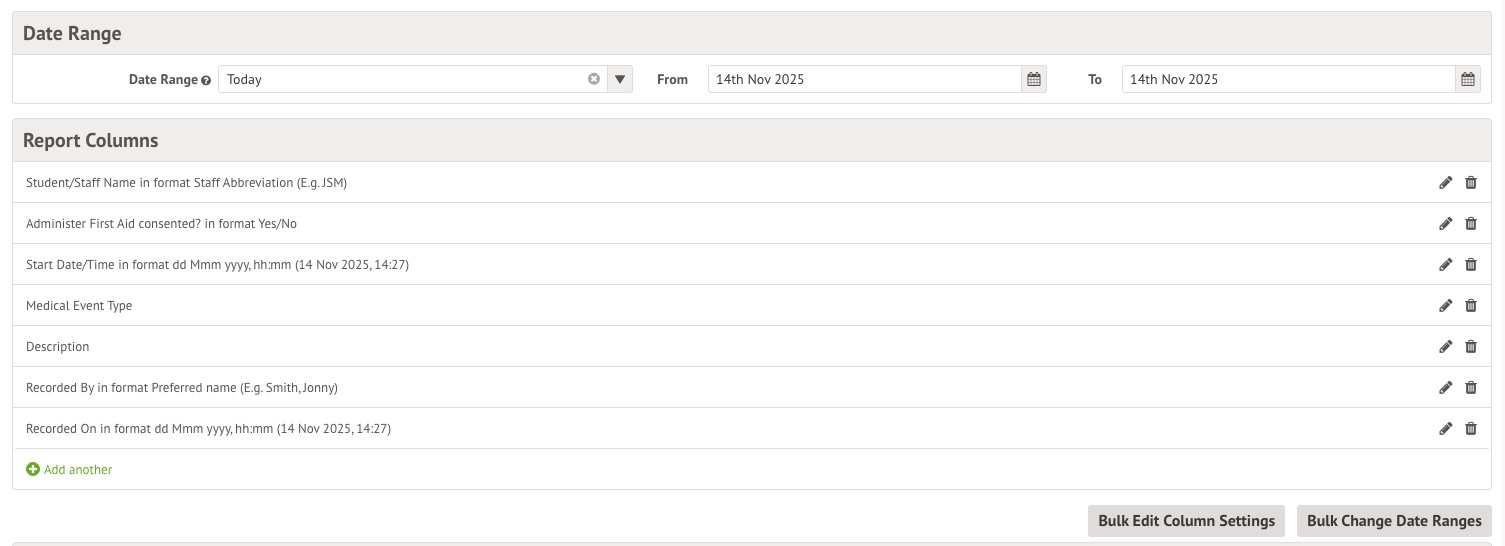Screen dimensions: 1505x546
Task: Click the To date input field
Action: point(1287,79)
